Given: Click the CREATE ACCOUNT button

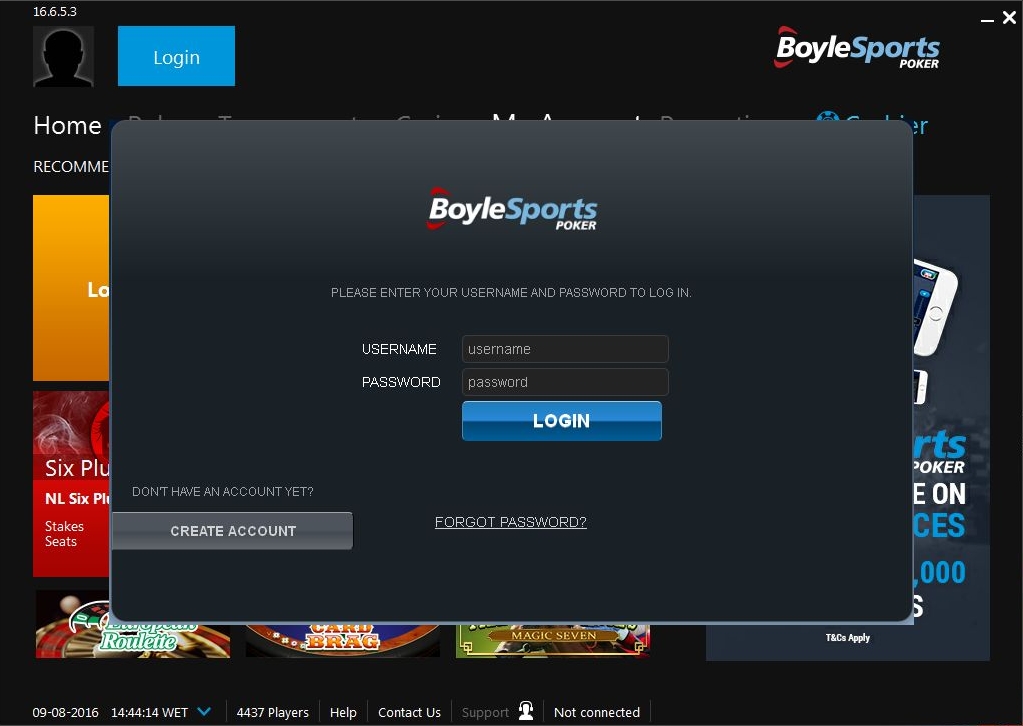Looking at the screenshot, I should pyautogui.click(x=233, y=531).
